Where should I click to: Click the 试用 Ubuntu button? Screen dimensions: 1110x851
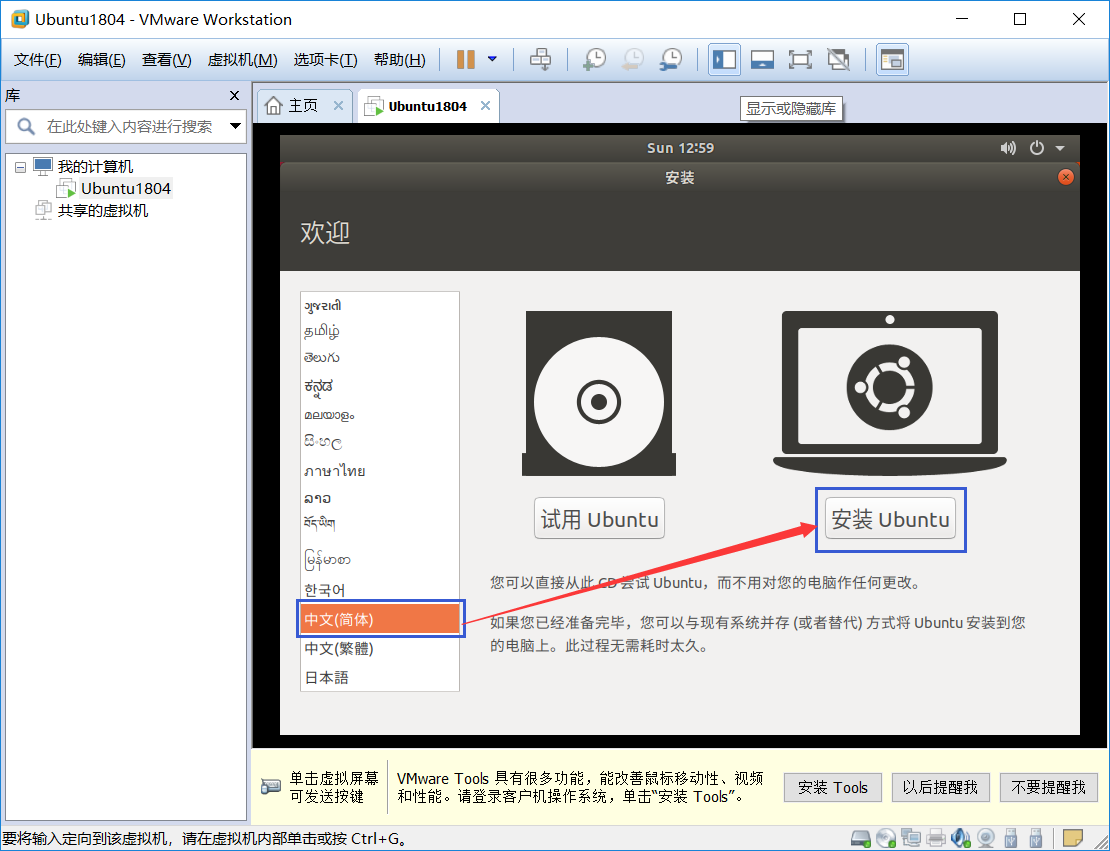599,519
